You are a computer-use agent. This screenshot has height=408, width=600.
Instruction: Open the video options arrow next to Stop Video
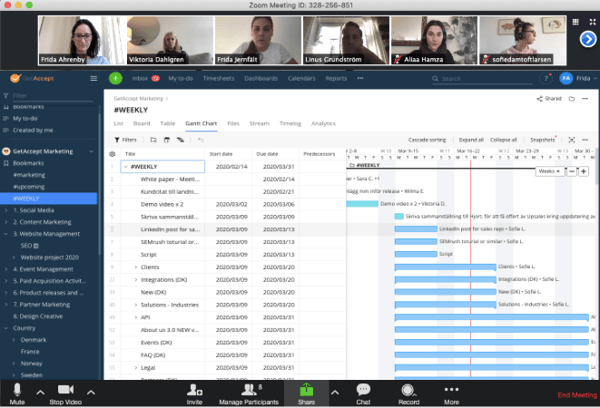click(x=91, y=392)
